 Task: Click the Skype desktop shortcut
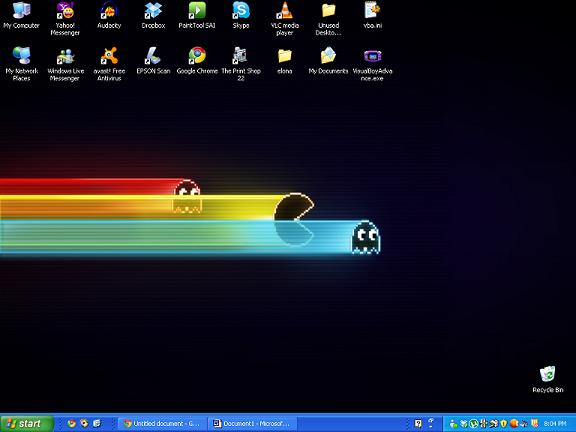241,15
